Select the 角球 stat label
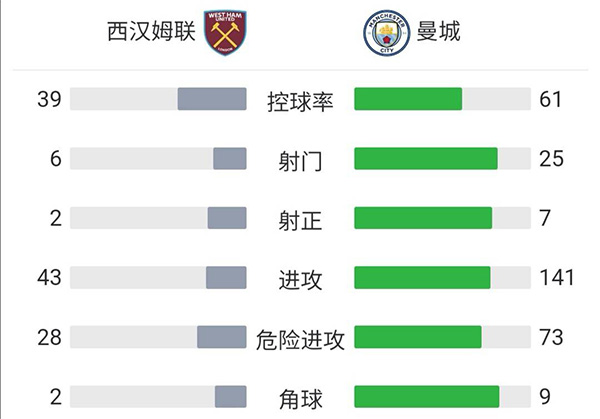This screenshot has height=419, width=600. click(x=300, y=399)
